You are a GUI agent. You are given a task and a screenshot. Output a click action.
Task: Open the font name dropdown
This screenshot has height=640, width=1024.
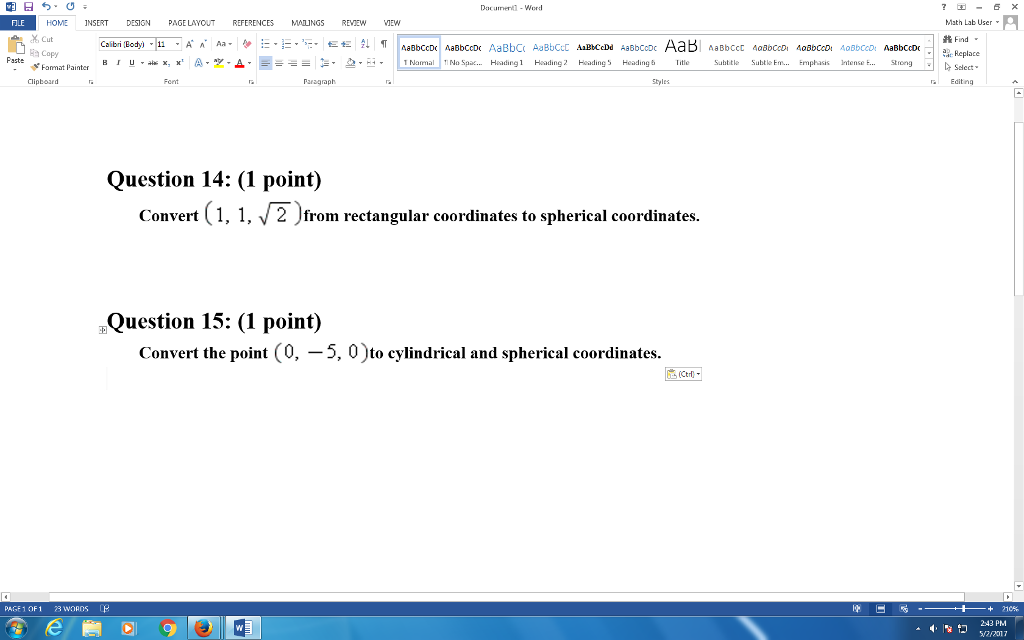coord(152,43)
